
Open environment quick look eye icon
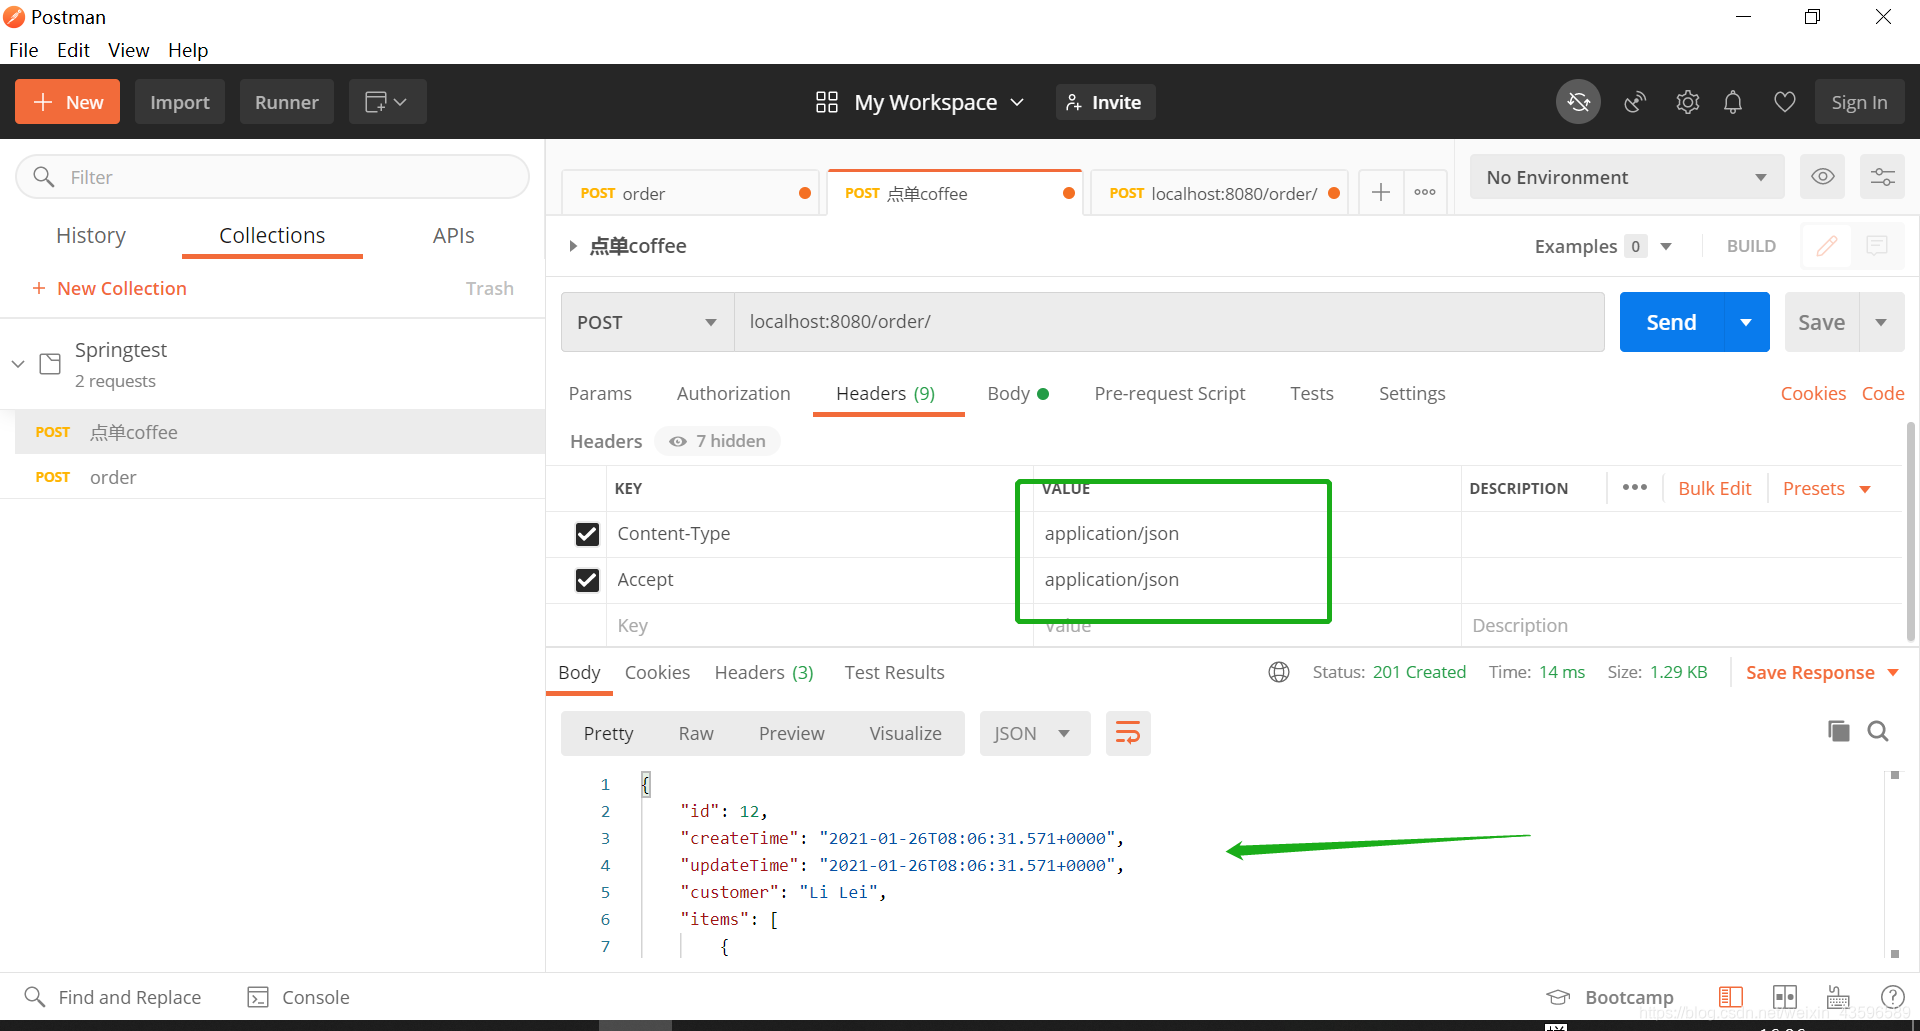pyautogui.click(x=1823, y=177)
